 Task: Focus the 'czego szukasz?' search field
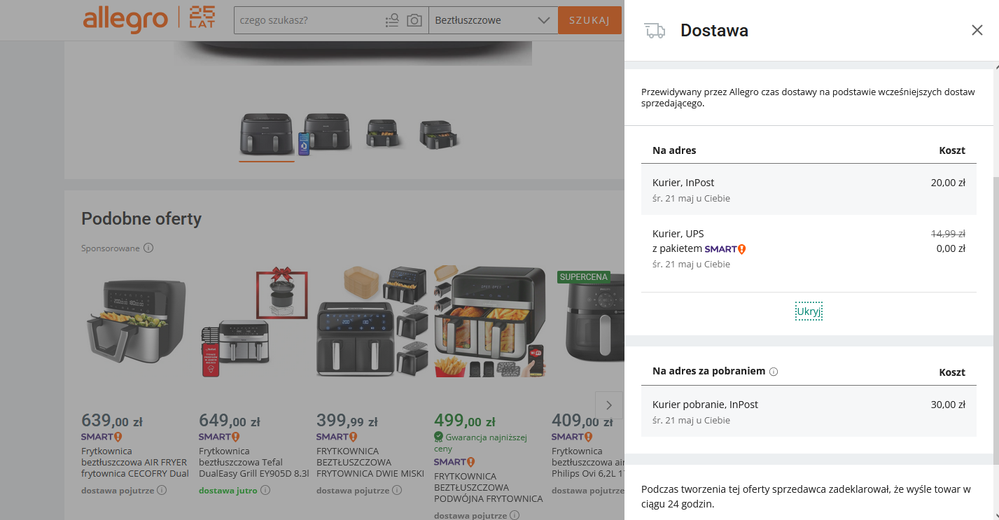[310, 20]
